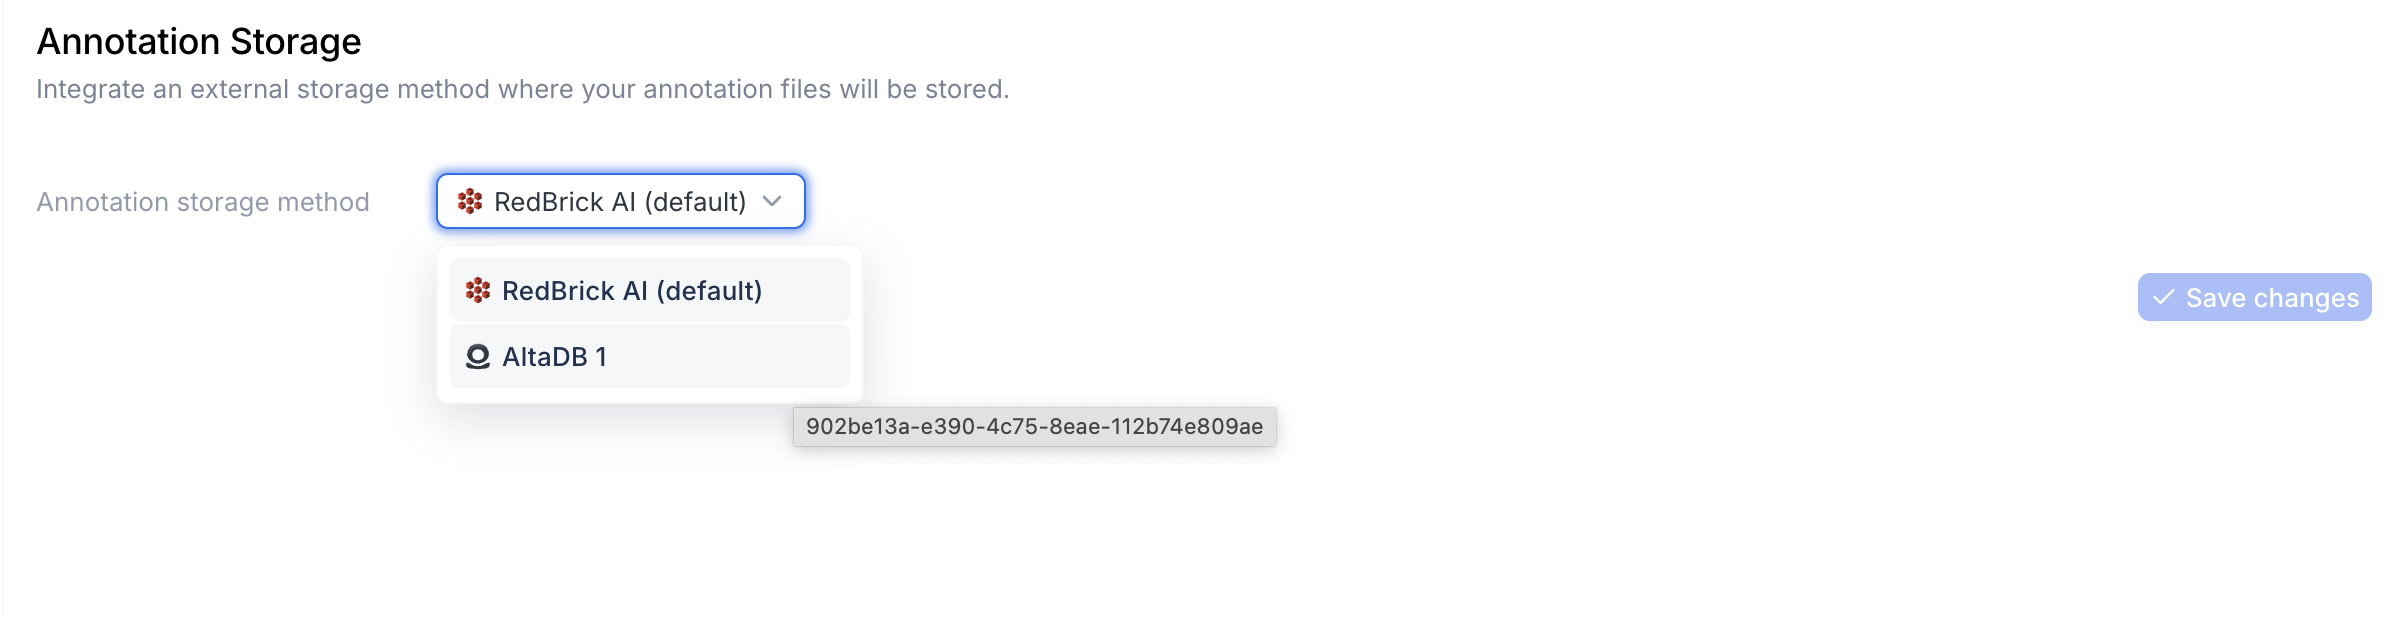Select the AltaDB 1 option
Screen dimensions: 2396x618
pos(650,356)
